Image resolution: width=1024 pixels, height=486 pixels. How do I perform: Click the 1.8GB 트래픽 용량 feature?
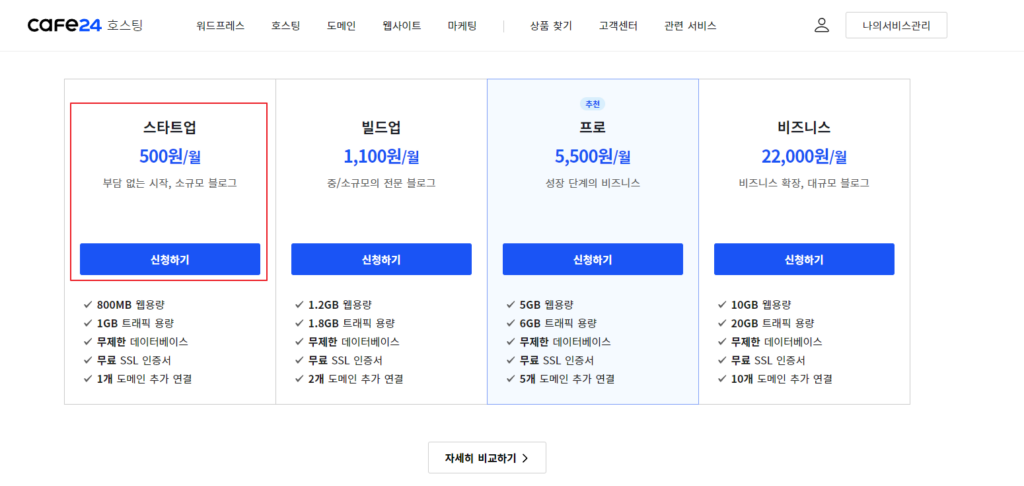344,323
